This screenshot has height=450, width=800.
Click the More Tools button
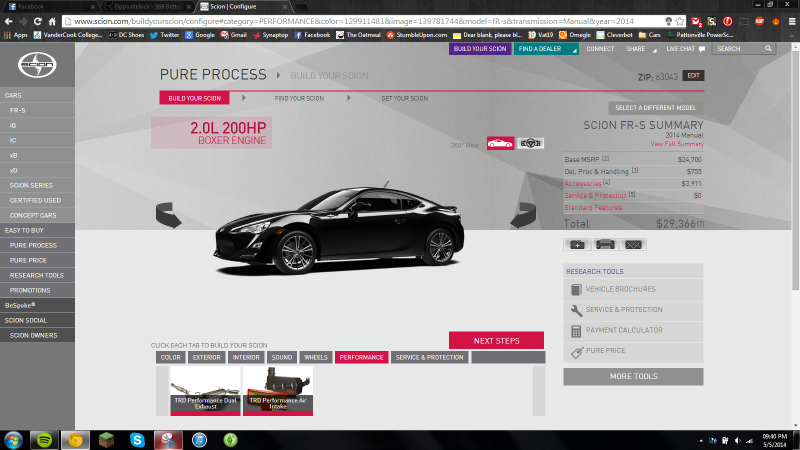point(633,377)
